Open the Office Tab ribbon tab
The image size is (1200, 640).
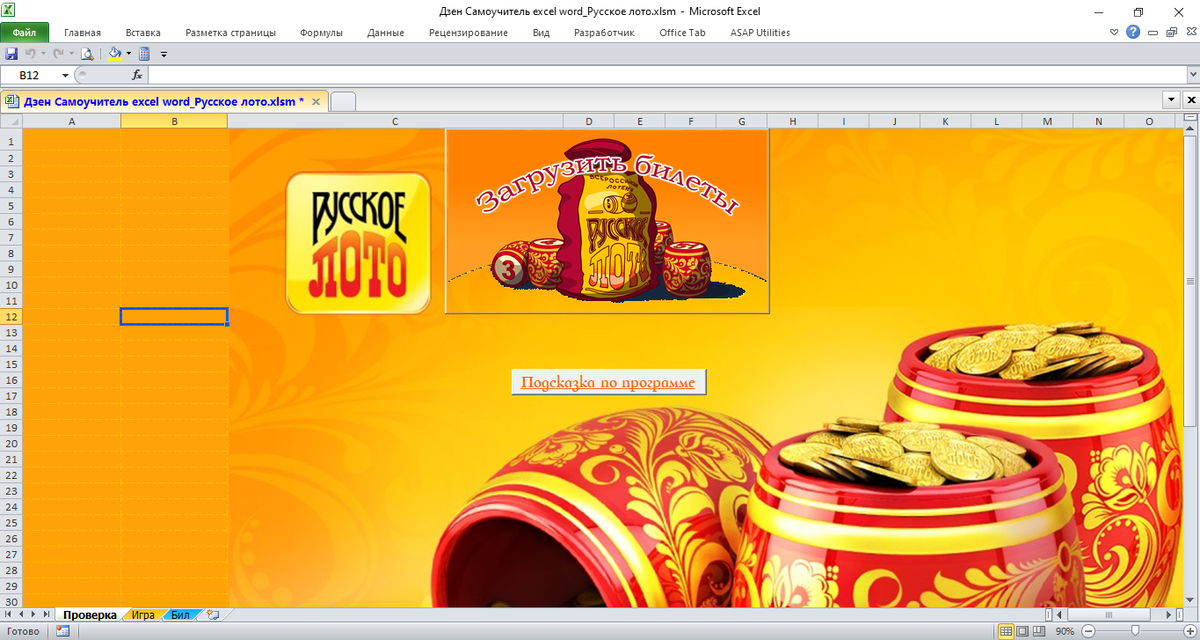(682, 32)
